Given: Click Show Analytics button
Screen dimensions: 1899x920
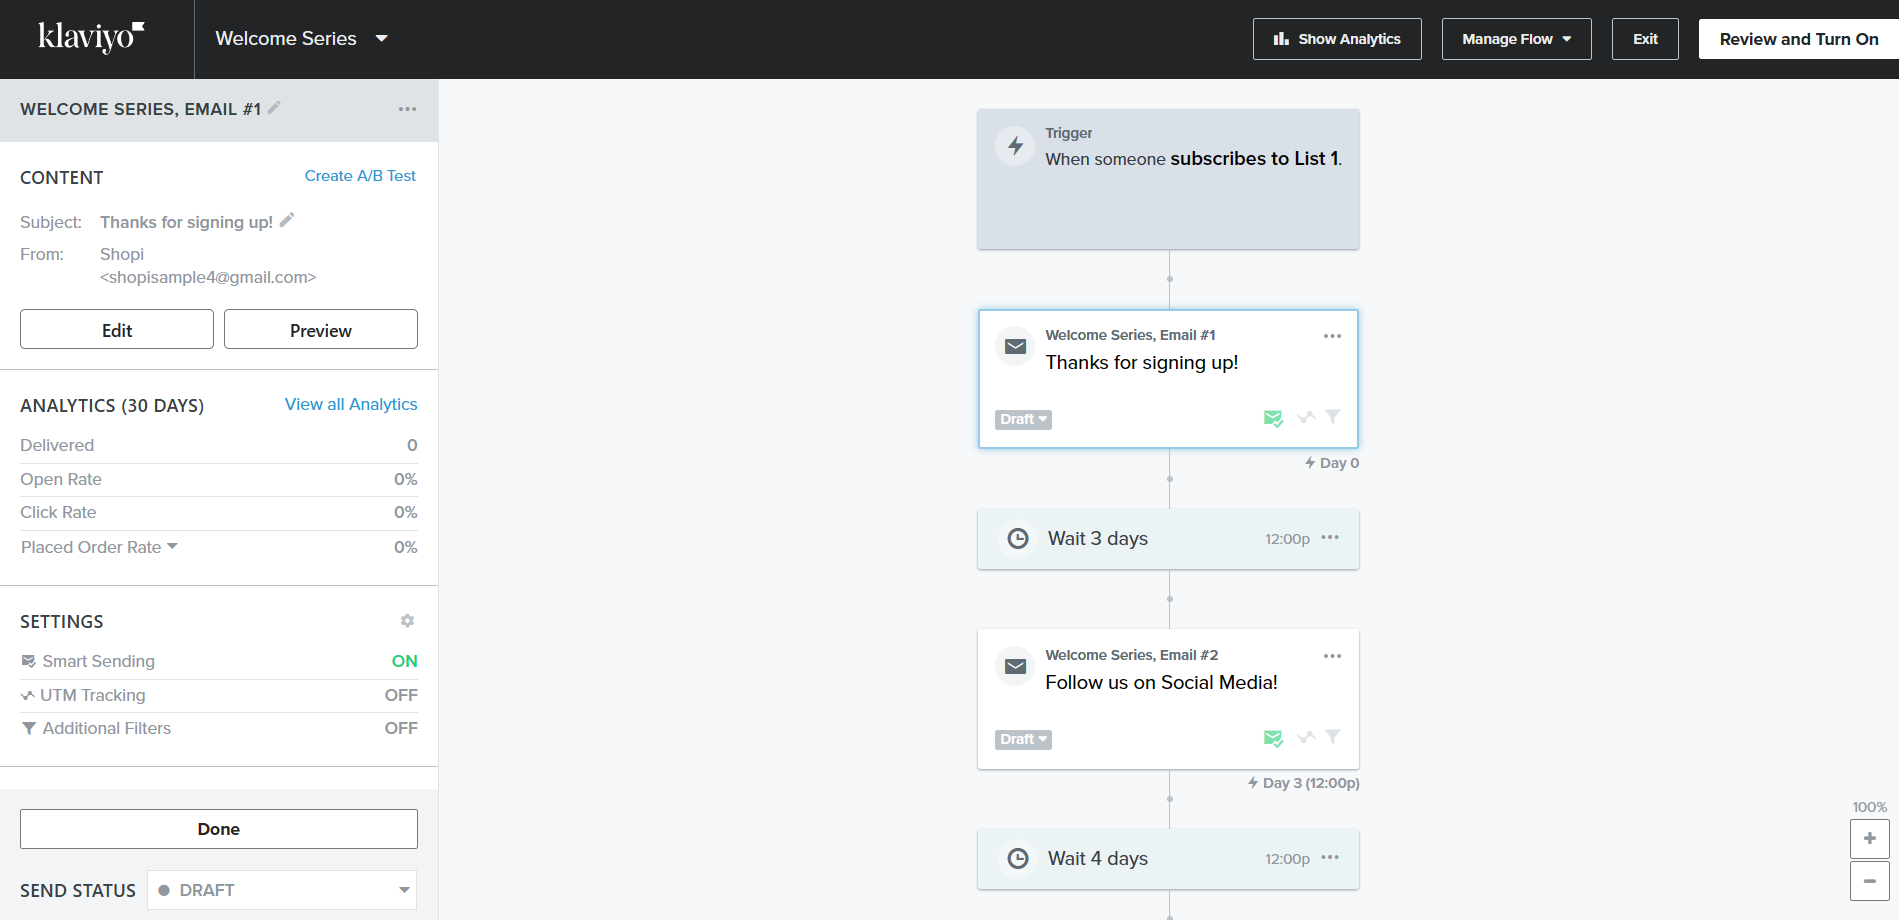Looking at the screenshot, I should click(1337, 39).
